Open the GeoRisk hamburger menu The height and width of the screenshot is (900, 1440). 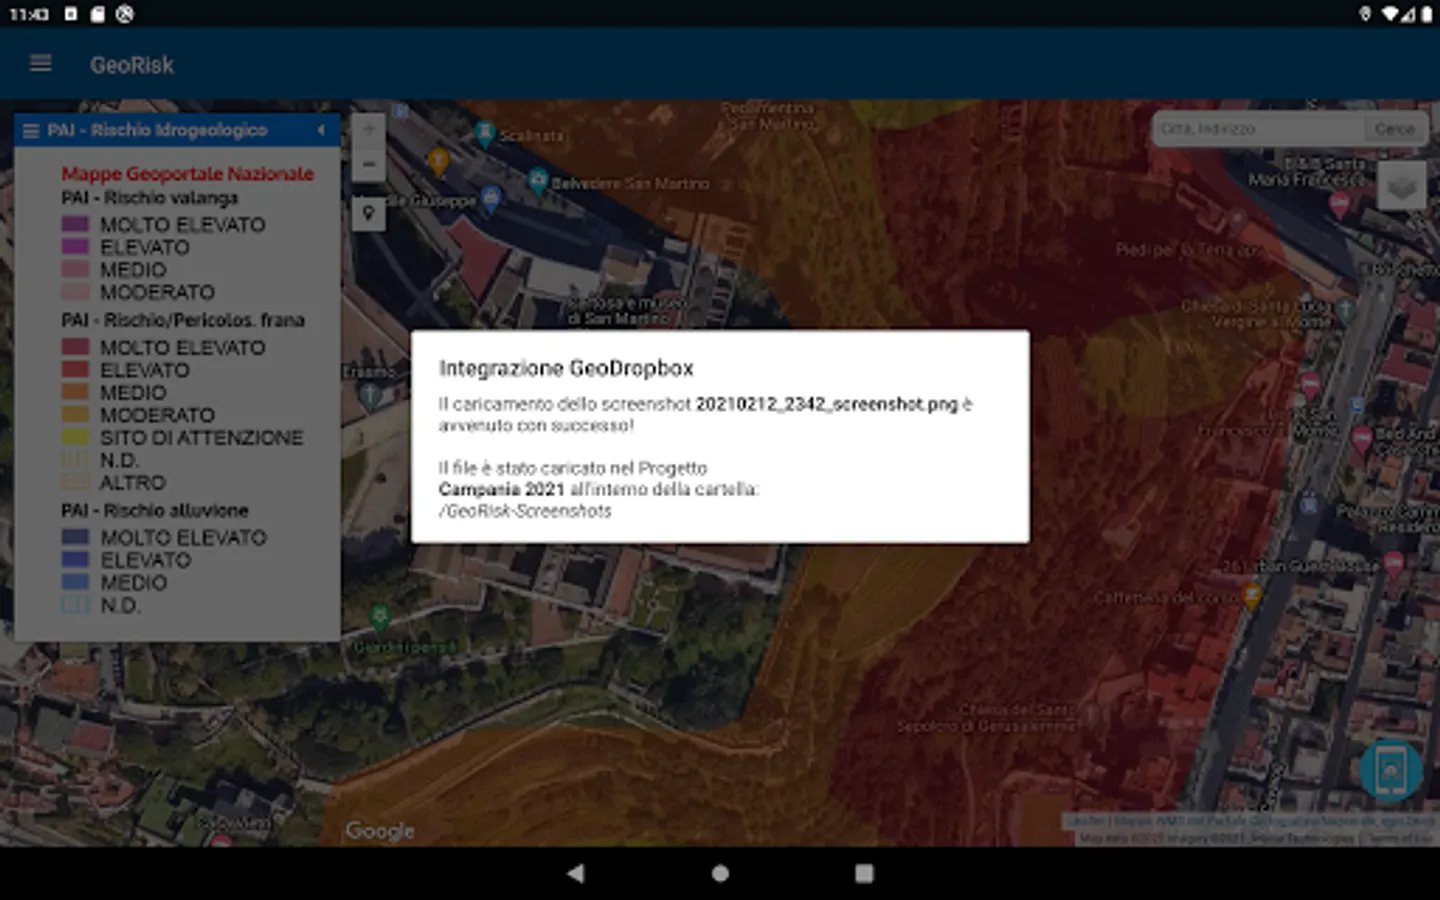[41, 64]
